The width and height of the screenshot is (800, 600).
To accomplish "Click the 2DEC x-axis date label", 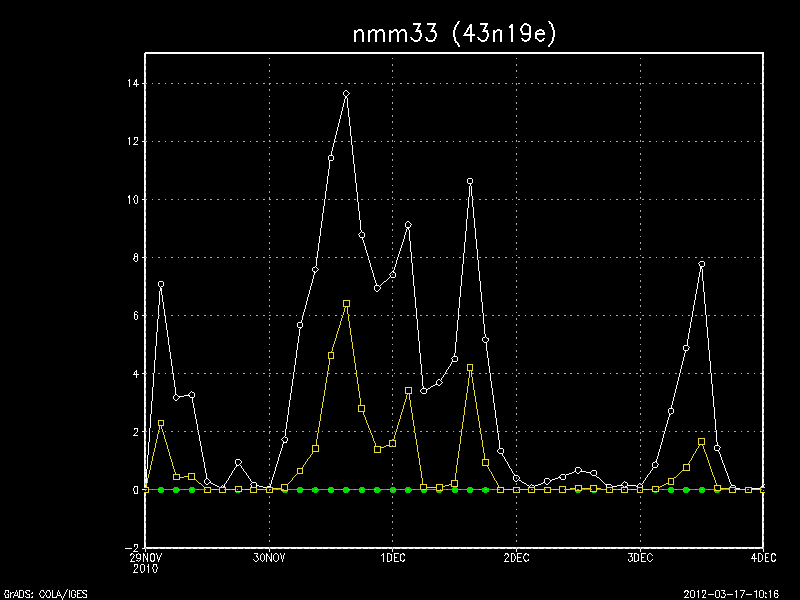I will (516, 558).
